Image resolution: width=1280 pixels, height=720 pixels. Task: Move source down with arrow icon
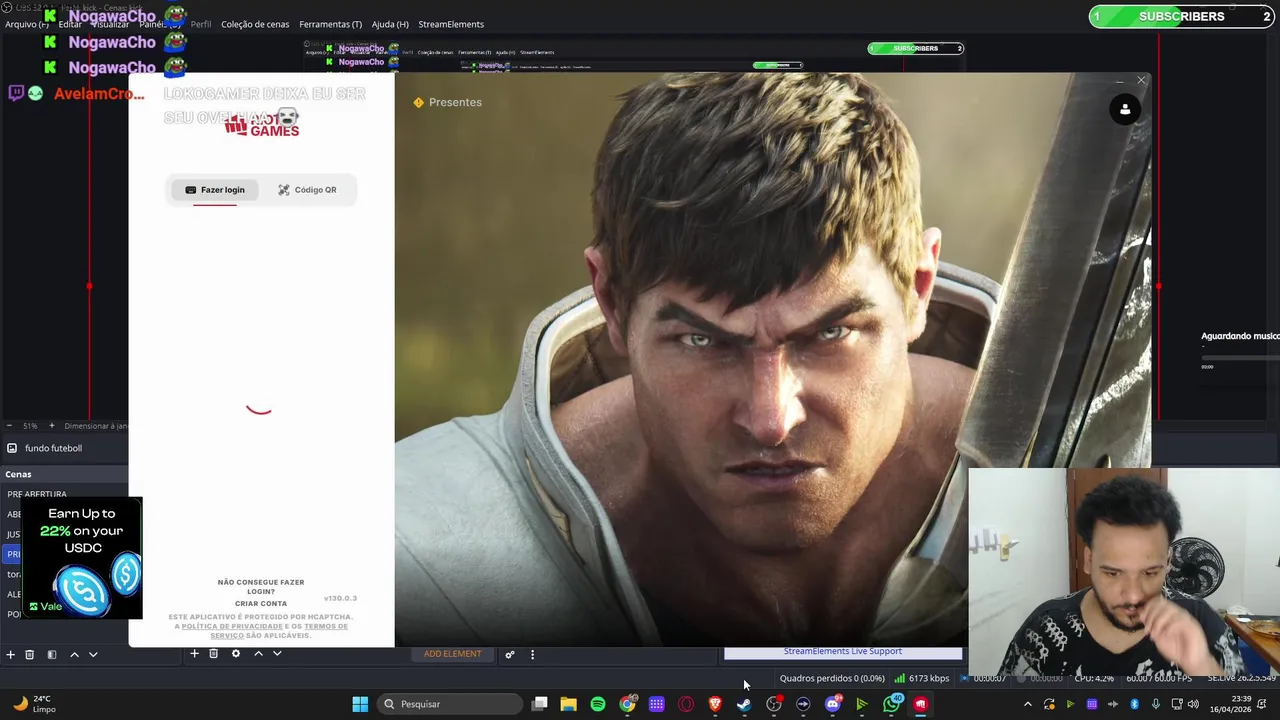pyautogui.click(x=277, y=654)
